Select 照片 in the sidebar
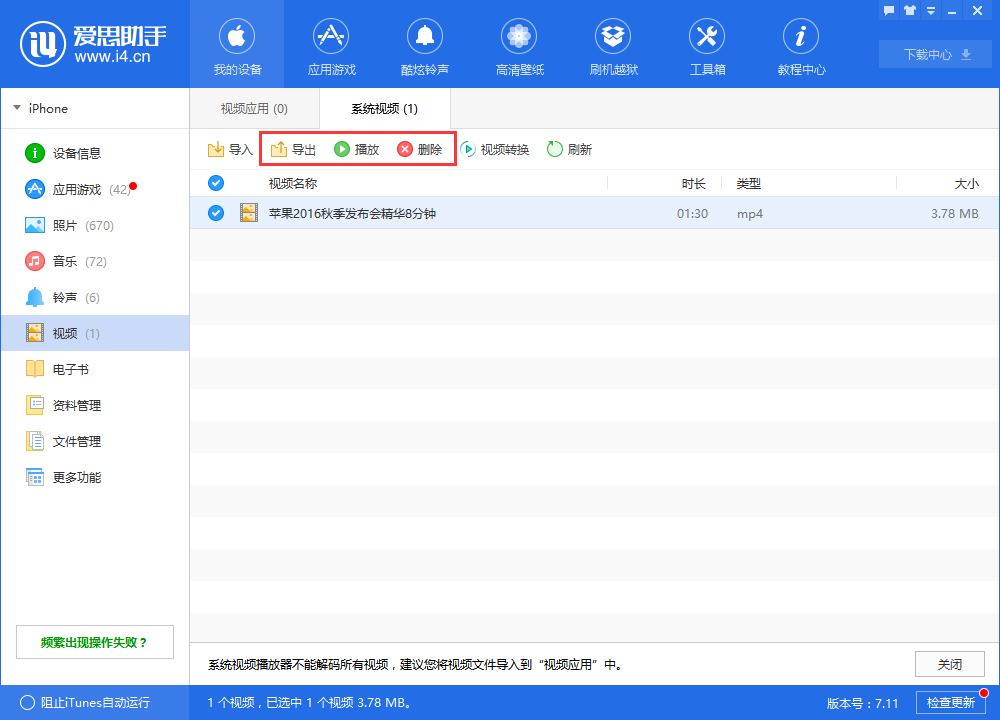This screenshot has height=720, width=1000. point(65,225)
